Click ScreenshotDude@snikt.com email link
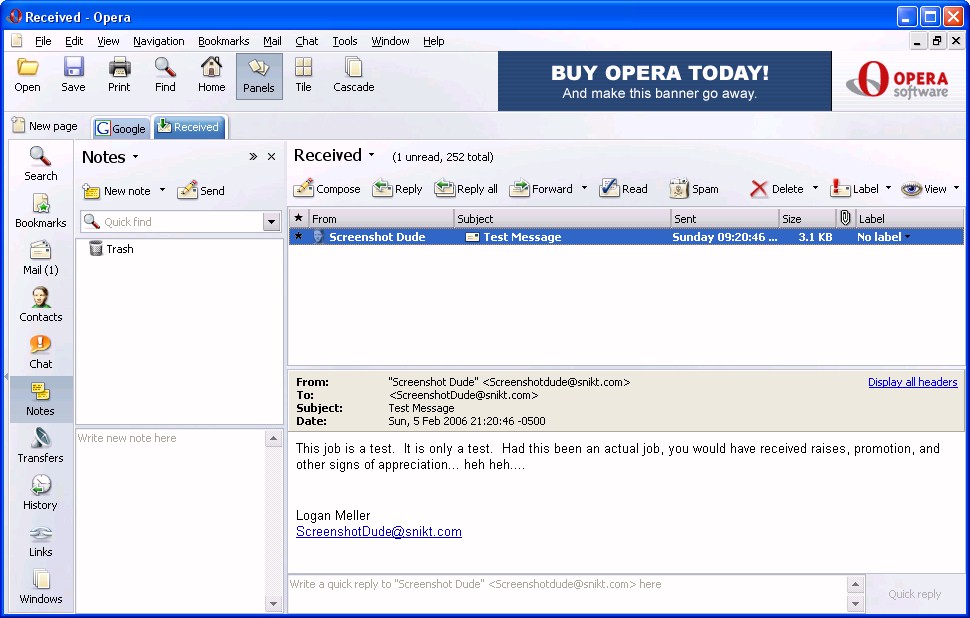The image size is (970, 618). (379, 532)
